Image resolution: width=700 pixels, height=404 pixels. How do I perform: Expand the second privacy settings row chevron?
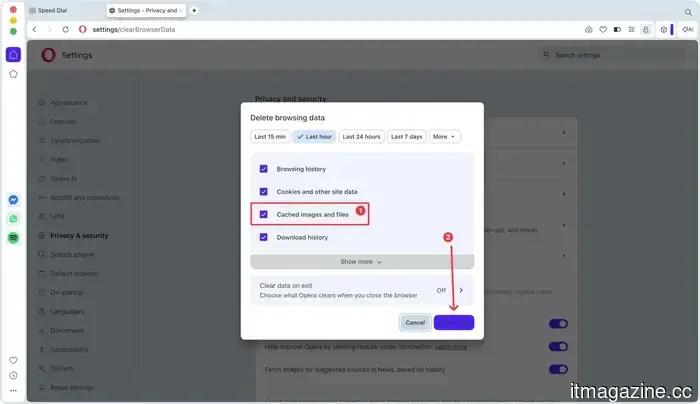[564, 163]
